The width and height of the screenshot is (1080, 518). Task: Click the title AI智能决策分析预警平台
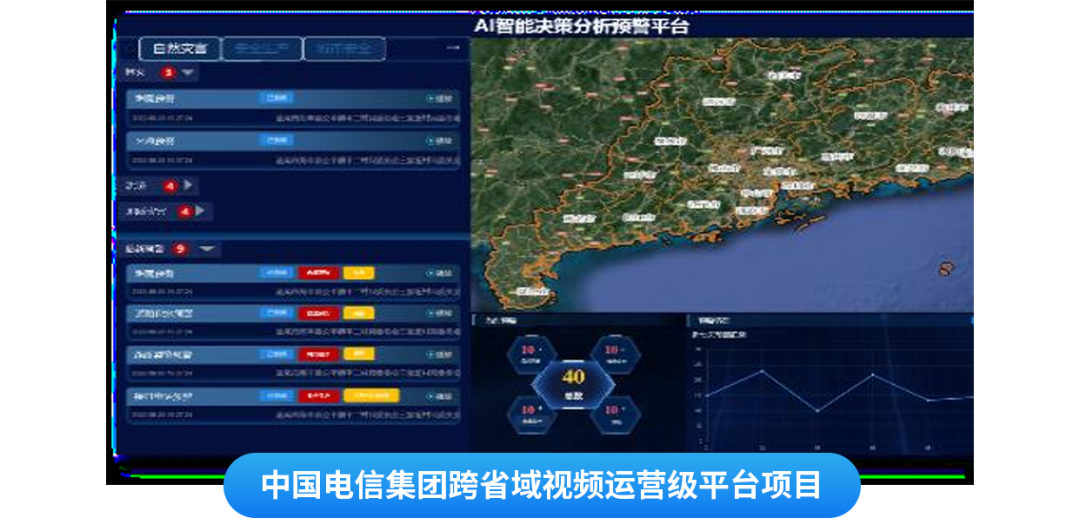coord(581,27)
